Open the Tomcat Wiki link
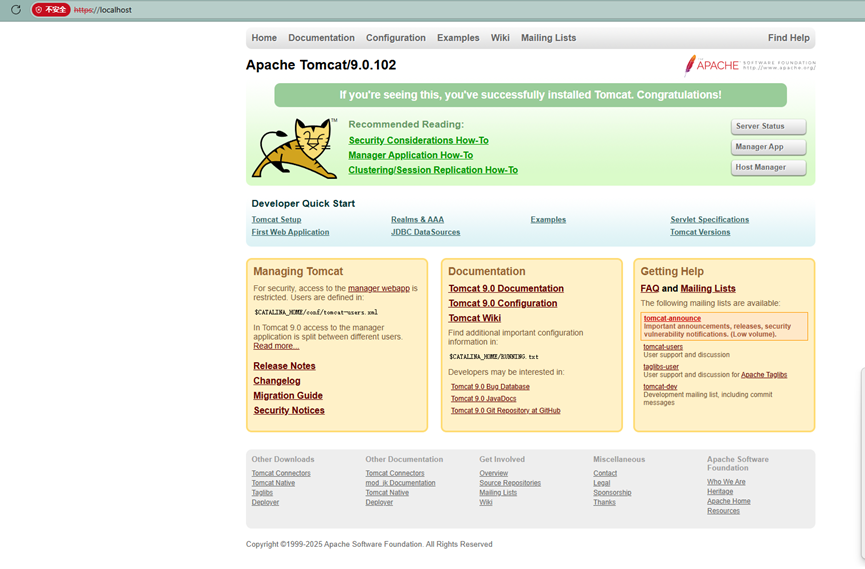The image size is (865, 569). pyautogui.click(x=474, y=318)
